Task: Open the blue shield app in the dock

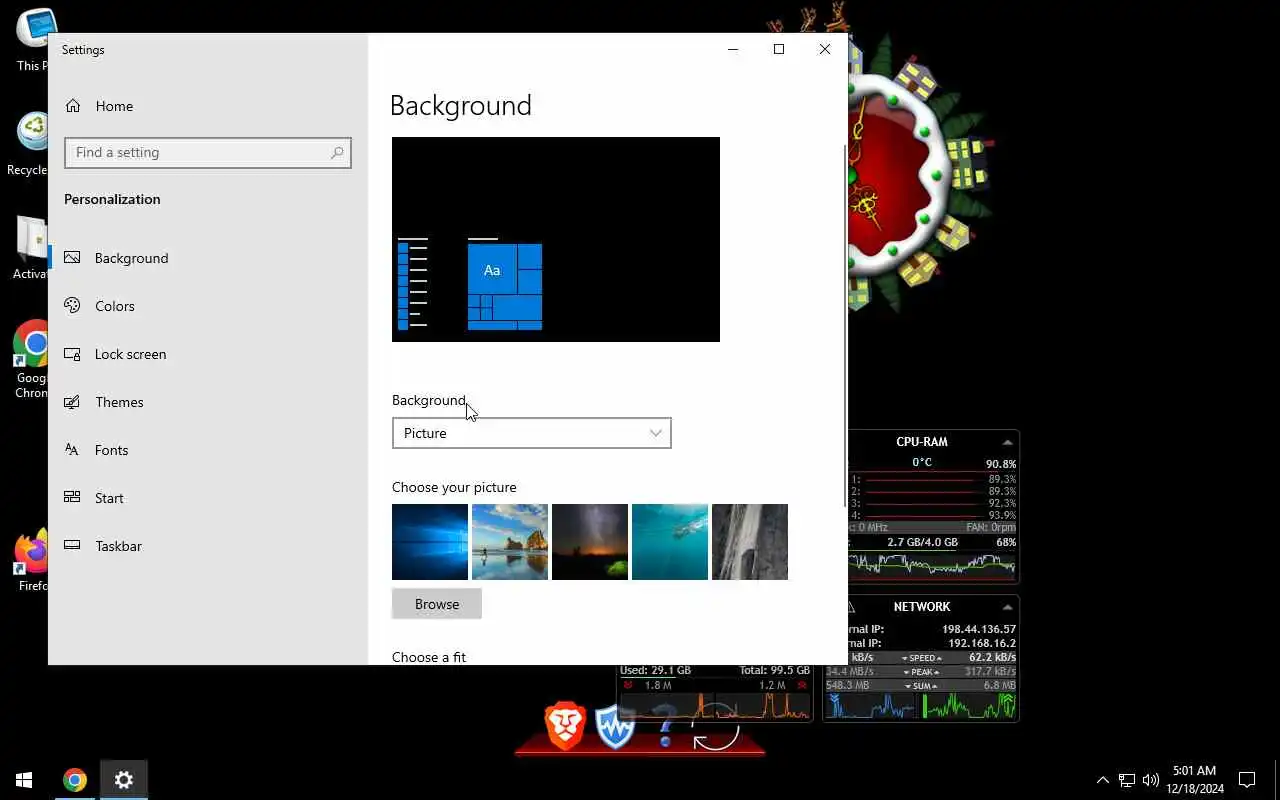Action: pyautogui.click(x=615, y=727)
